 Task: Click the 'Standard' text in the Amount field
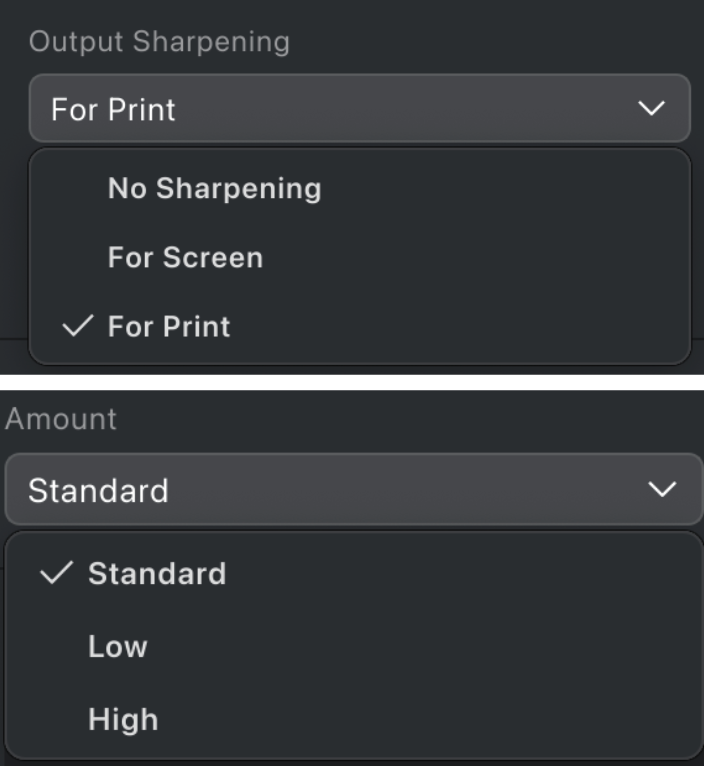[98, 491]
